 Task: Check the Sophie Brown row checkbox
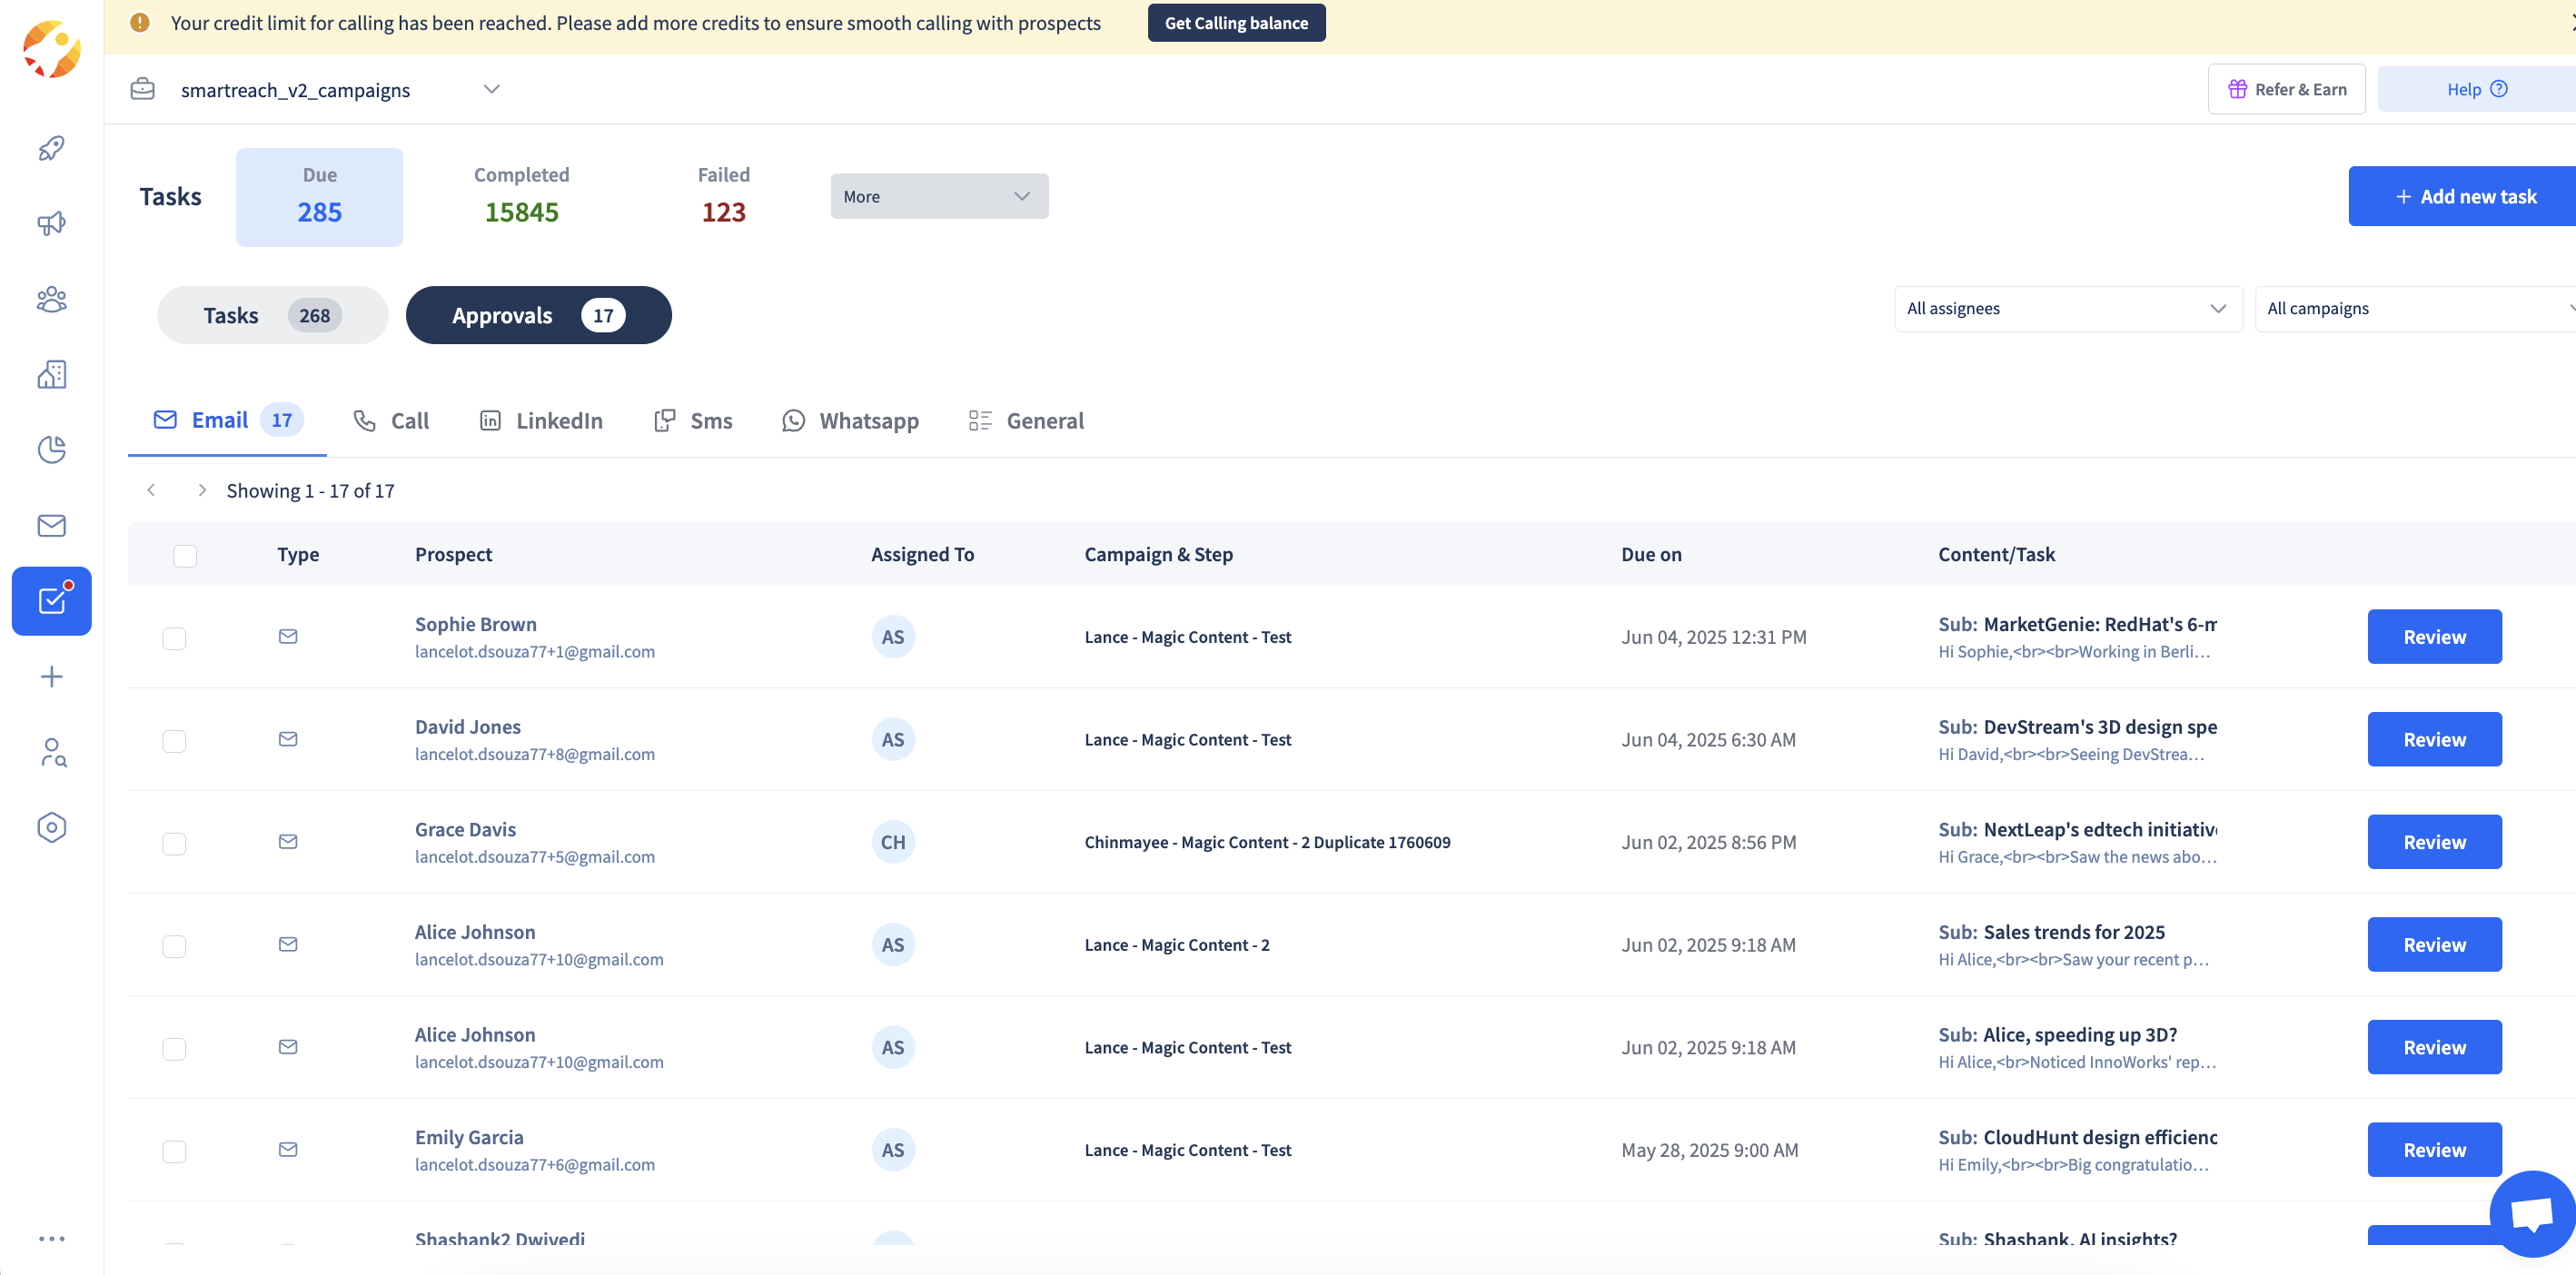(x=174, y=638)
